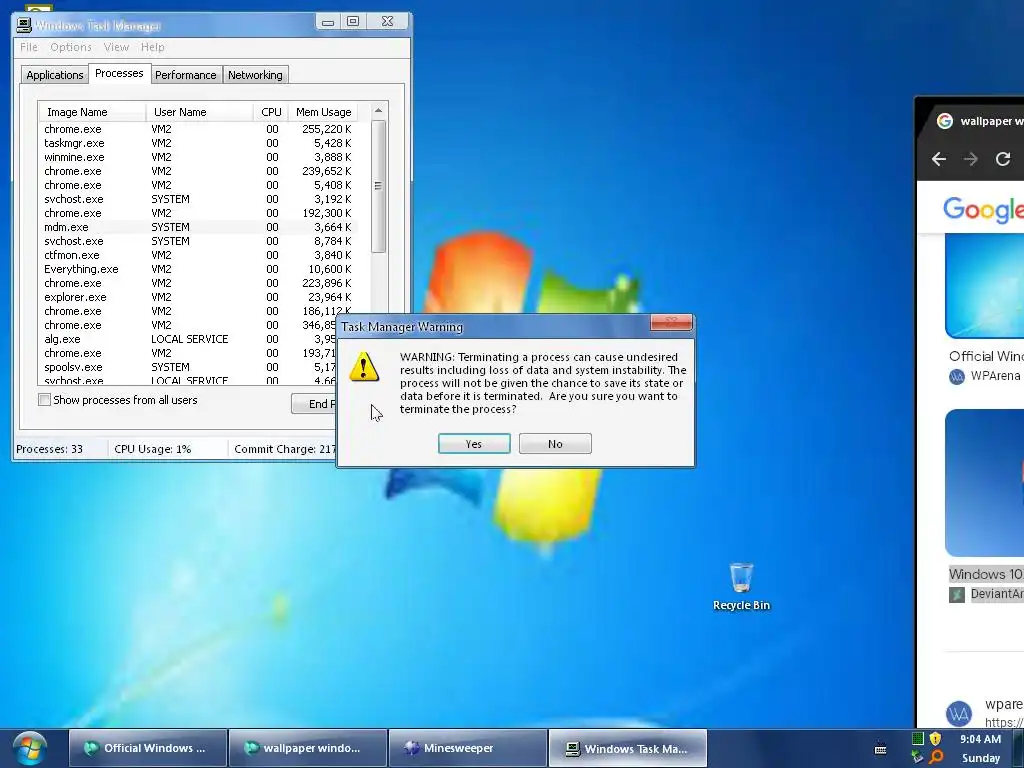Screen dimensions: 1024x768
Task: Click the clock showing 9:04 AM
Action: click(980, 739)
